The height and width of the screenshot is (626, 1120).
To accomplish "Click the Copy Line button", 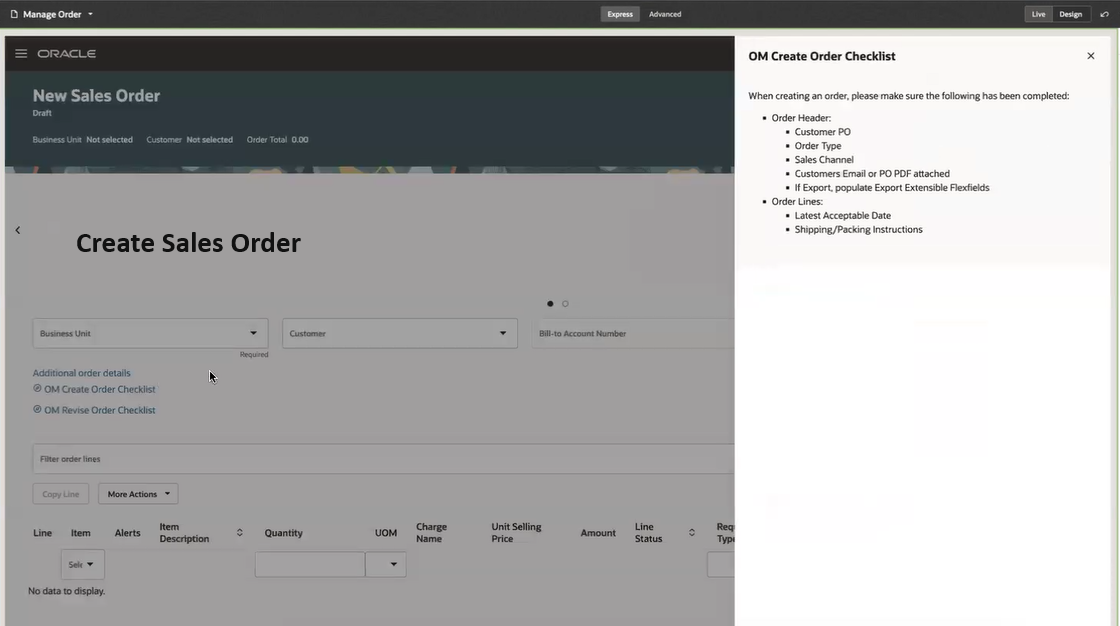I will pyautogui.click(x=60, y=493).
